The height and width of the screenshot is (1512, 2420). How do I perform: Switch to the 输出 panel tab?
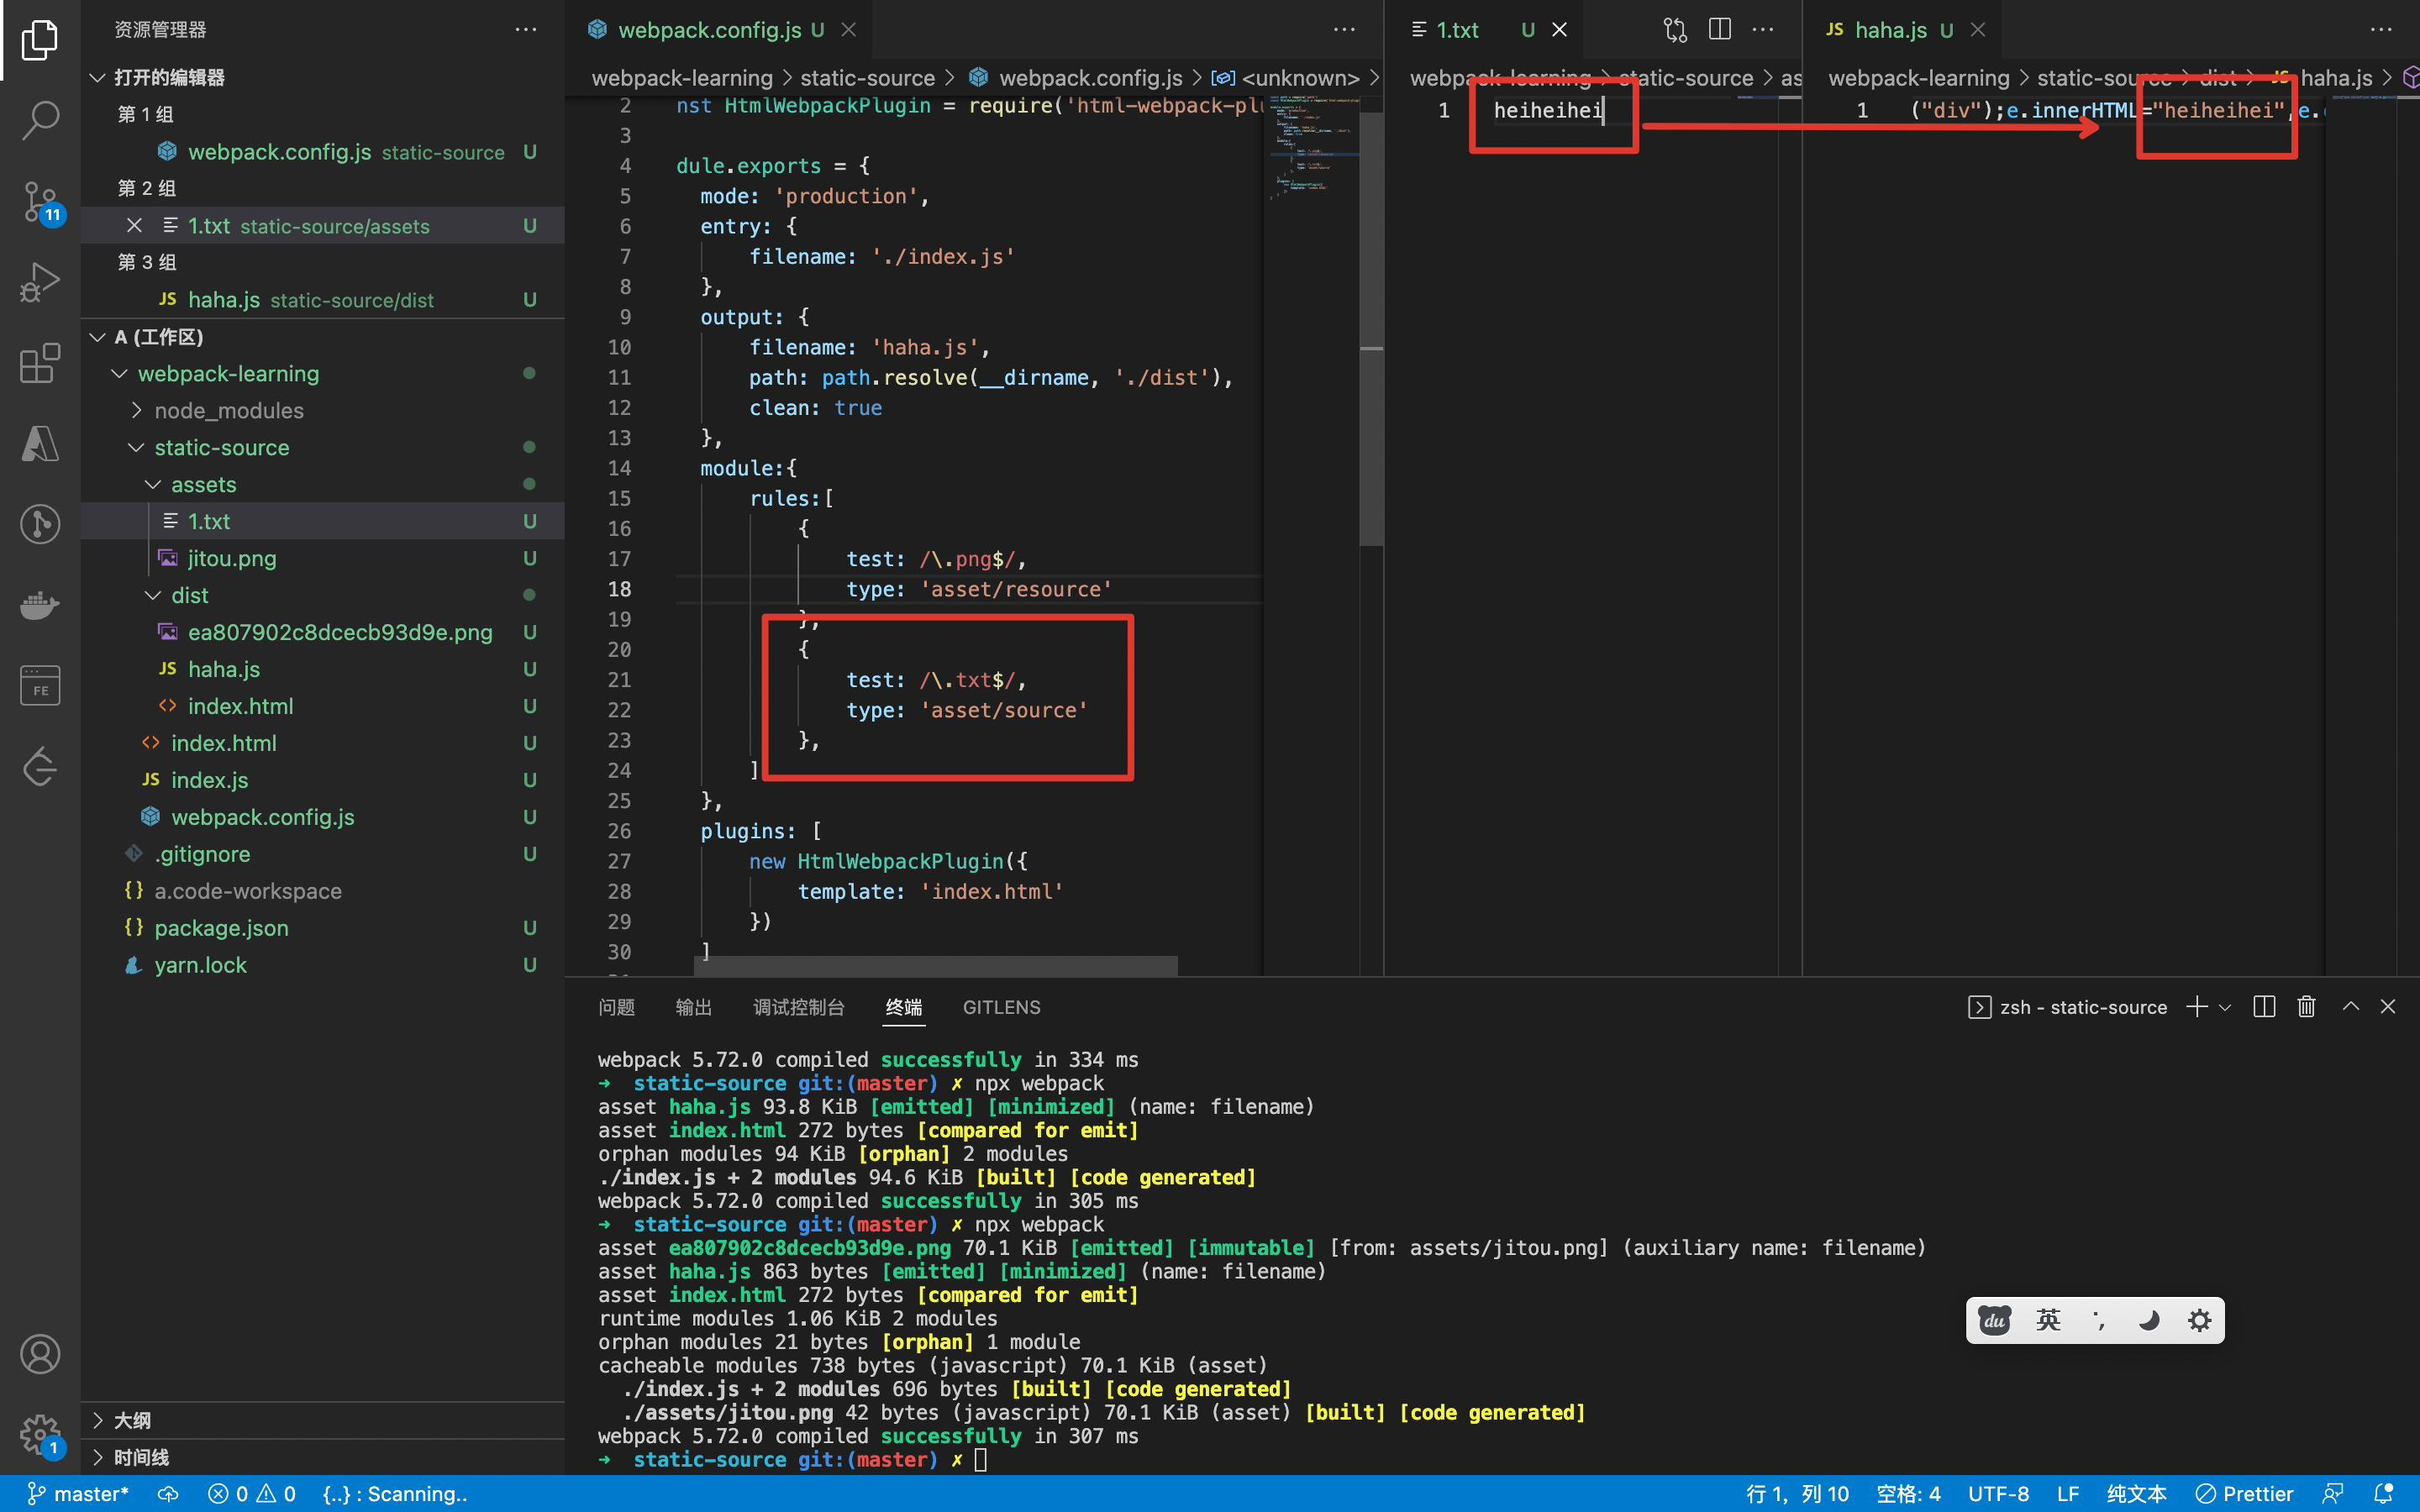click(693, 1007)
